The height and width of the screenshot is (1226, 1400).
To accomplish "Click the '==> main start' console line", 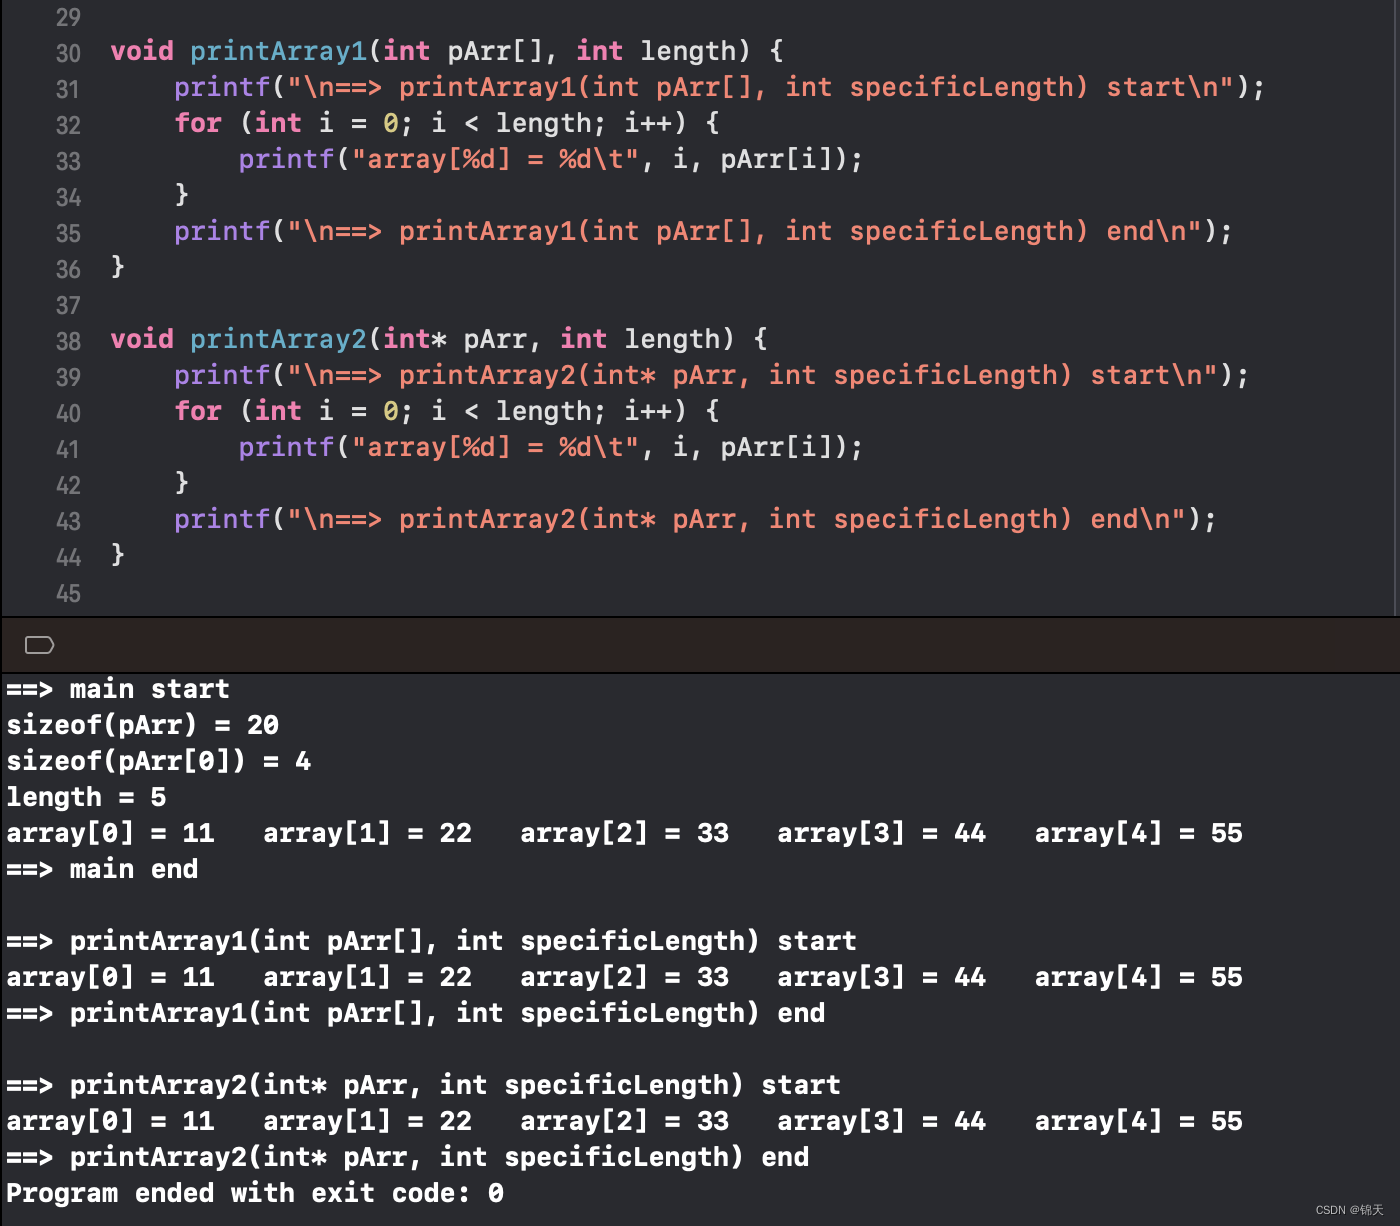I will 118,689.
